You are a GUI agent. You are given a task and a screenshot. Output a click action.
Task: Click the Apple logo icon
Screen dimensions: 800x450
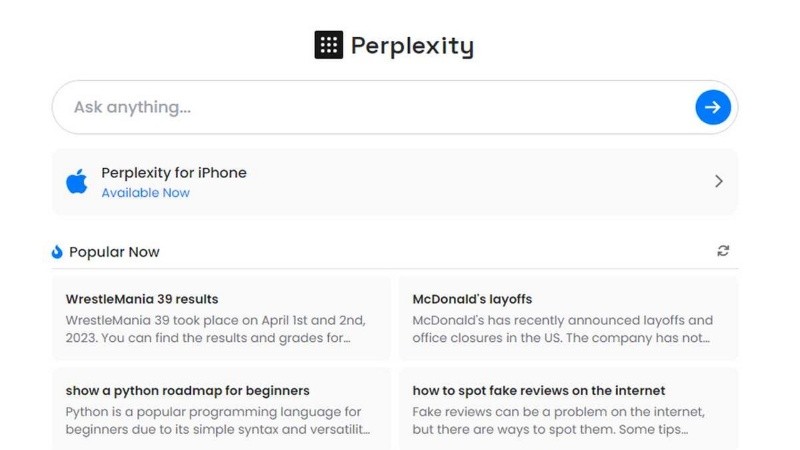tap(77, 181)
